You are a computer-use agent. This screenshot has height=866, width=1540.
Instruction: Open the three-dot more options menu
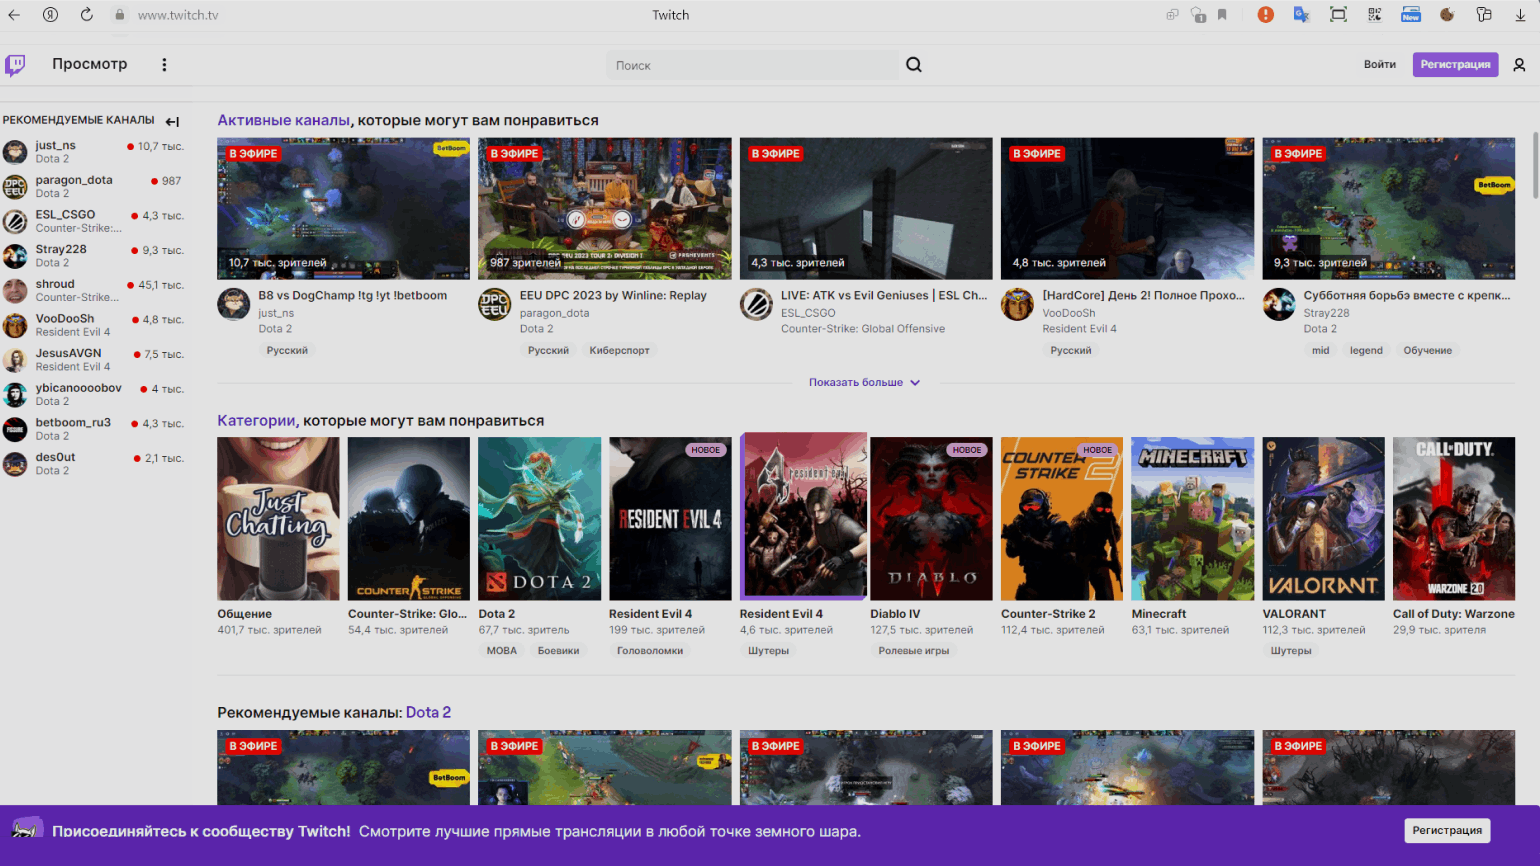click(164, 65)
